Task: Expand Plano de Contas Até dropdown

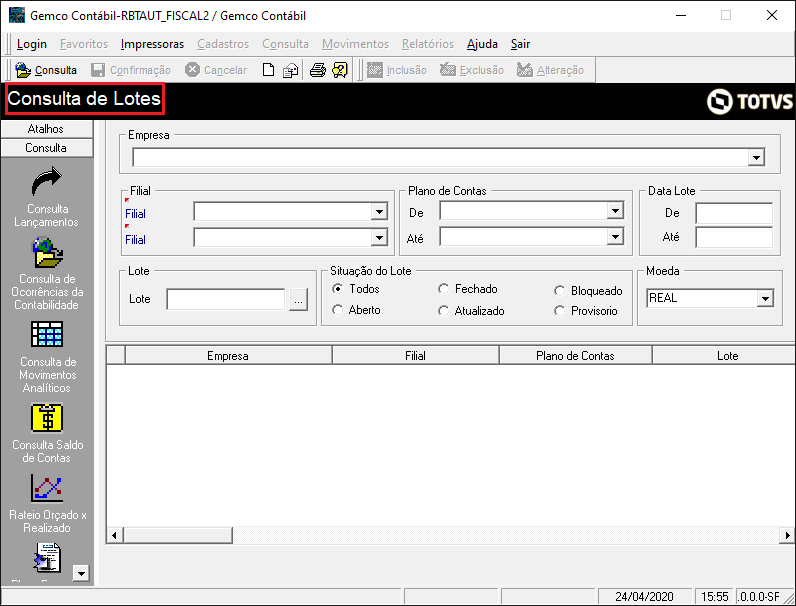Action: (615, 236)
